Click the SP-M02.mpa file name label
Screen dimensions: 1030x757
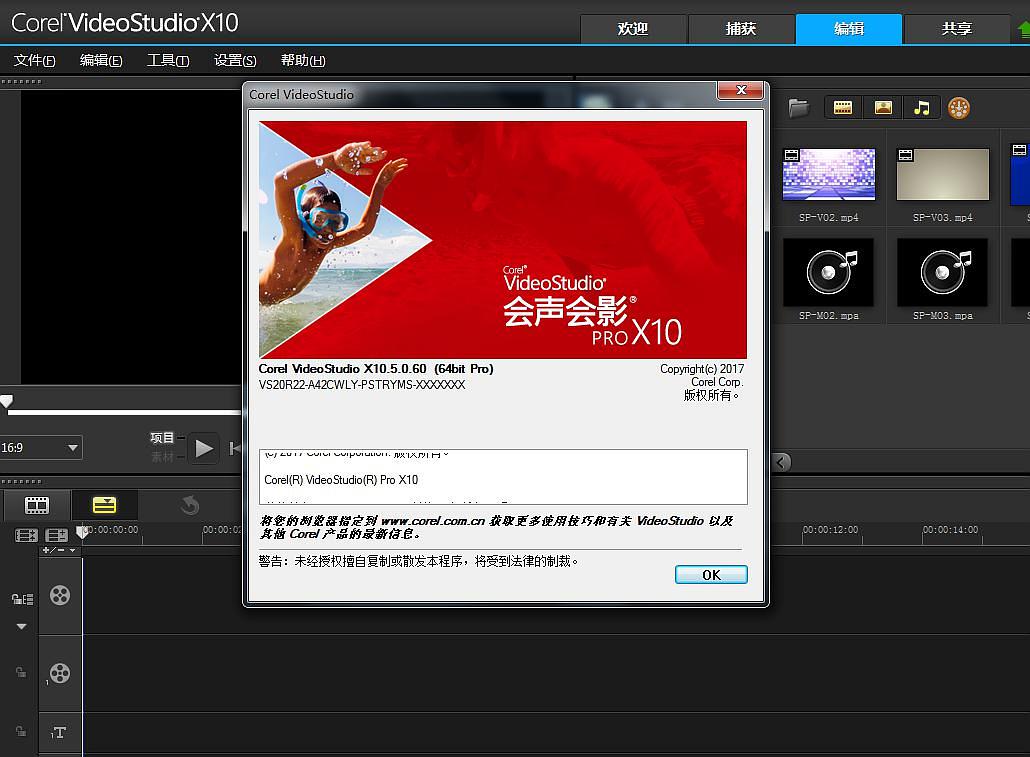[828, 315]
